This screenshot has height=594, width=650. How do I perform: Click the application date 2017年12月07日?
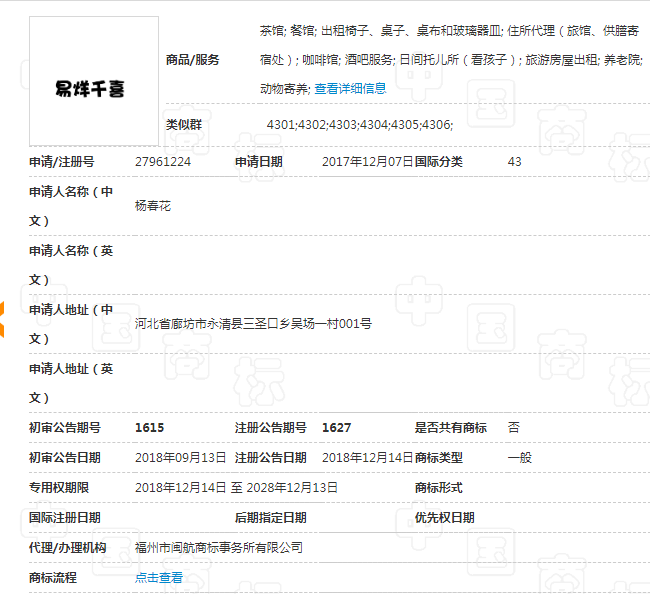pos(368,162)
